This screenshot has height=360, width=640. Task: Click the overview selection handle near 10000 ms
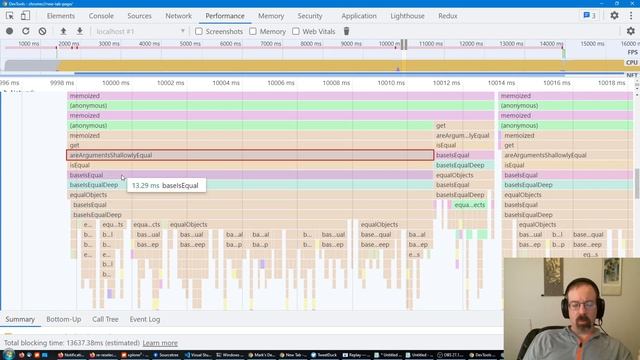[404, 44]
